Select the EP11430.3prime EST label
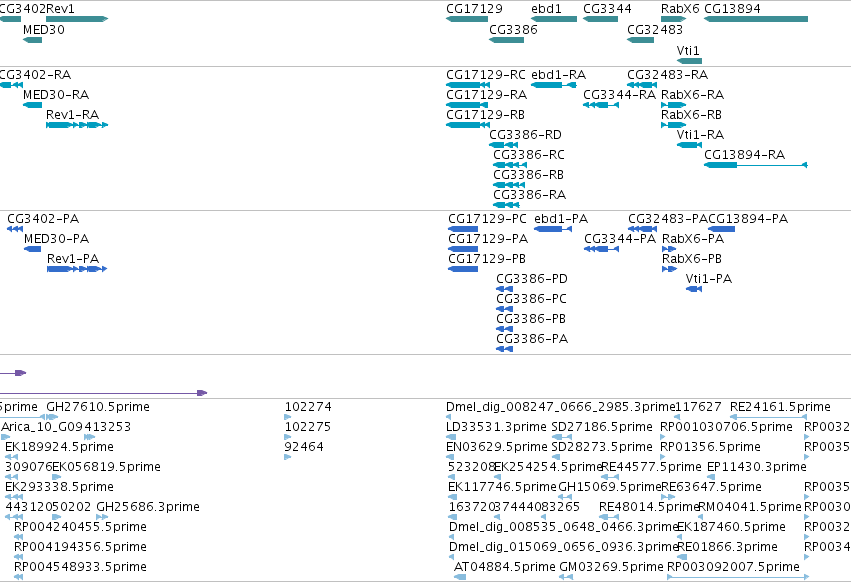 click(757, 467)
